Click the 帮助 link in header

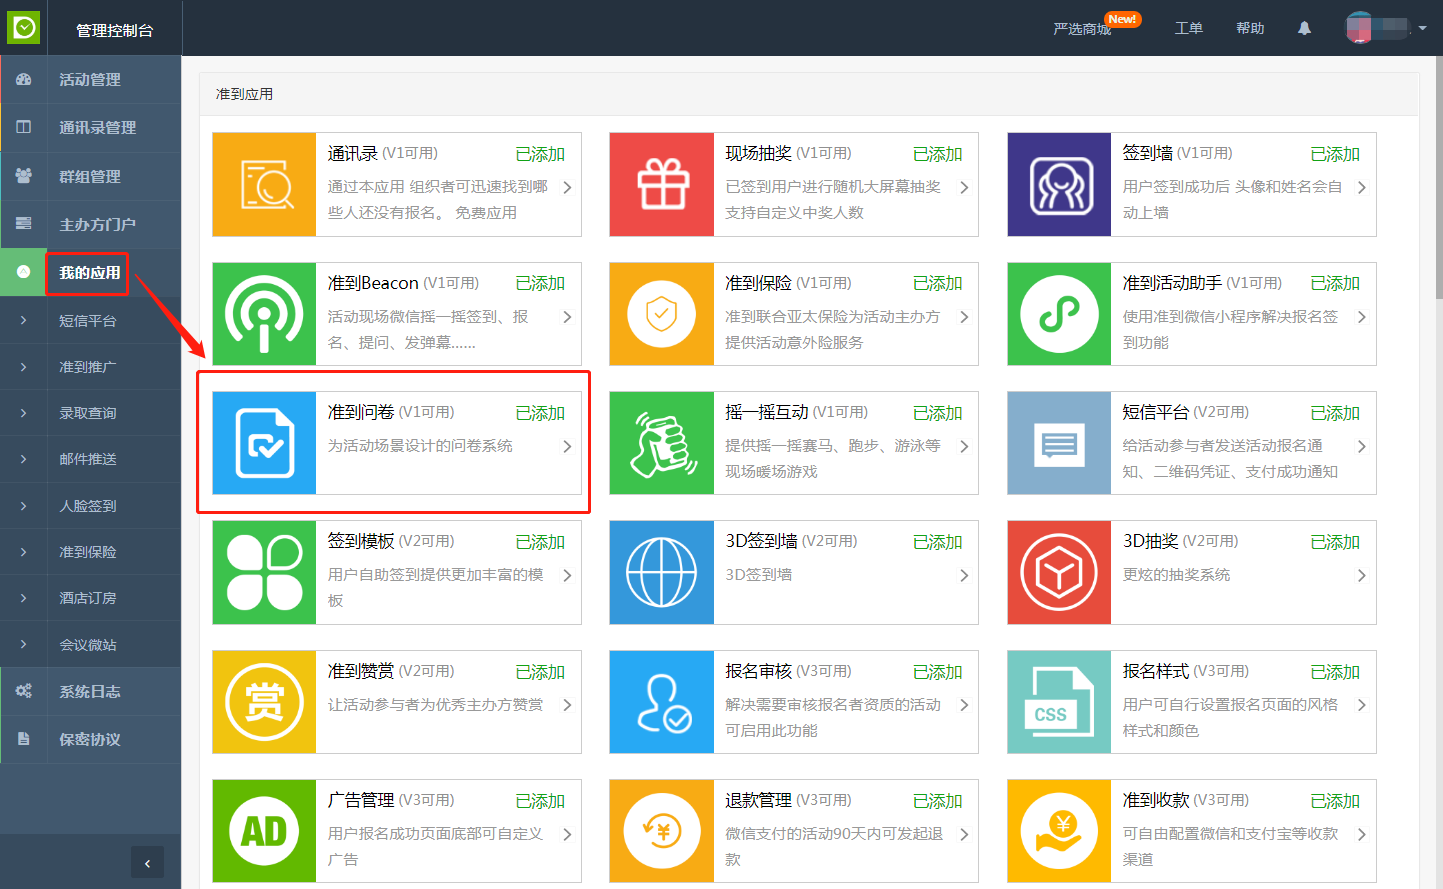[1250, 28]
